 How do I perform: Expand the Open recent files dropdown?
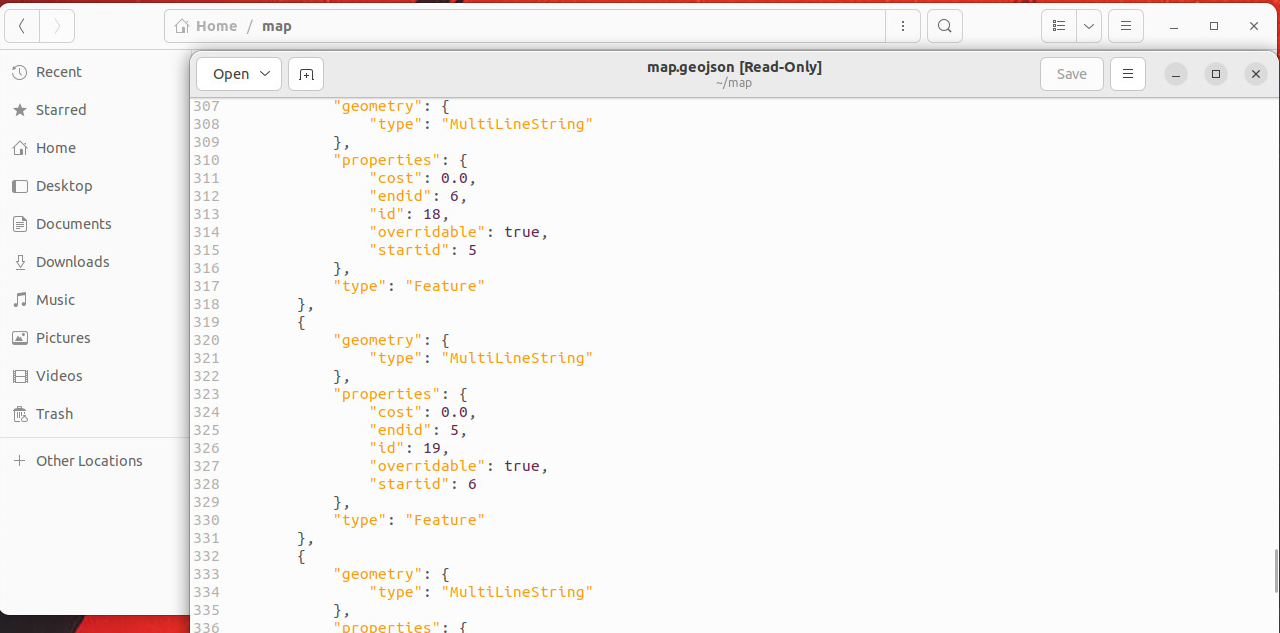tap(265, 74)
